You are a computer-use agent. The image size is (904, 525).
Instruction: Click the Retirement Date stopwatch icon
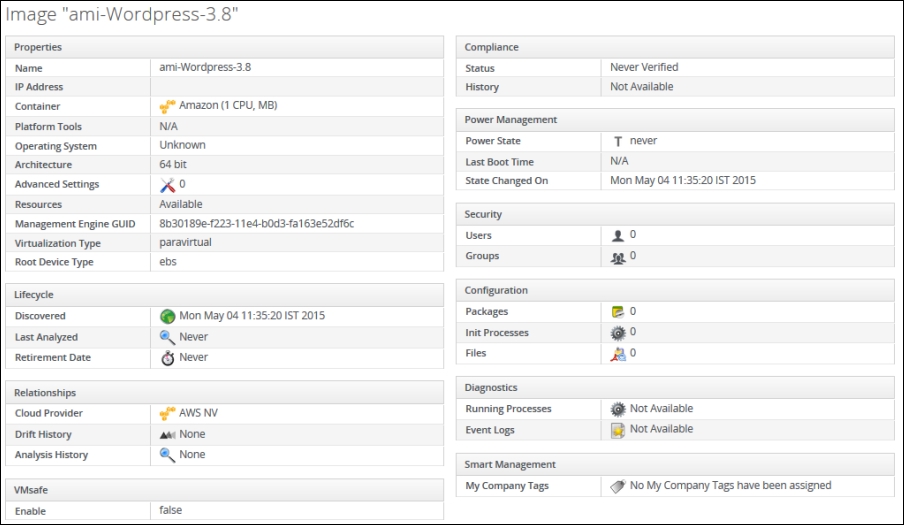click(x=167, y=358)
